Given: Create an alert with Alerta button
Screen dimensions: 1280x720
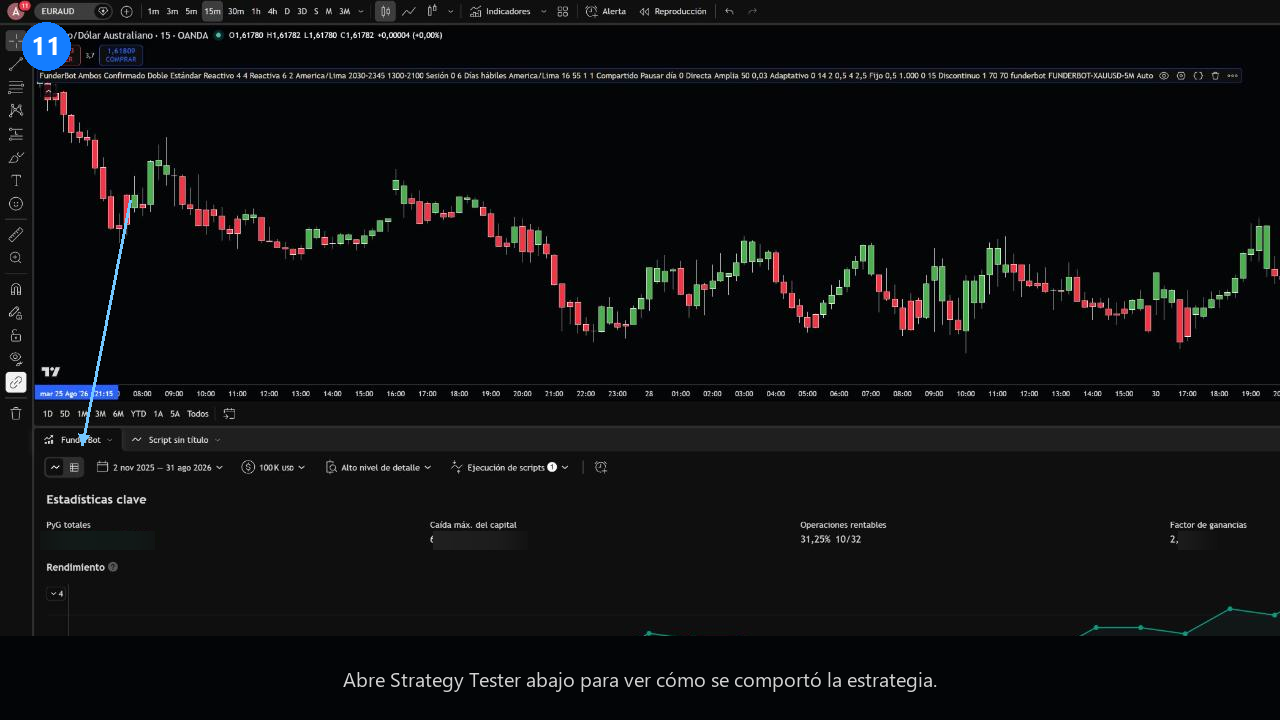Looking at the screenshot, I should [x=606, y=11].
